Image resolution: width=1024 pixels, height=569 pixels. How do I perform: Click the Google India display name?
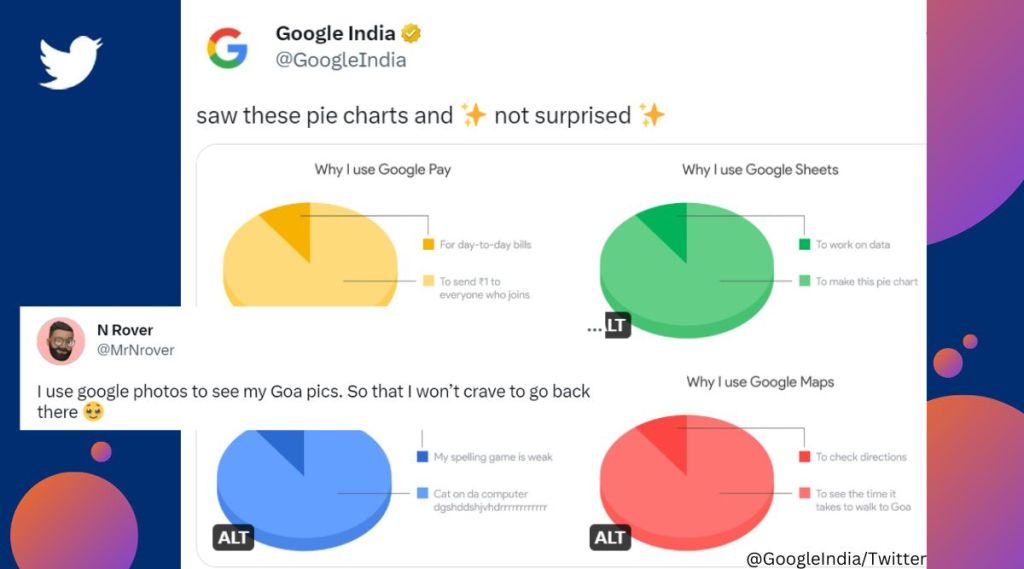[335, 33]
